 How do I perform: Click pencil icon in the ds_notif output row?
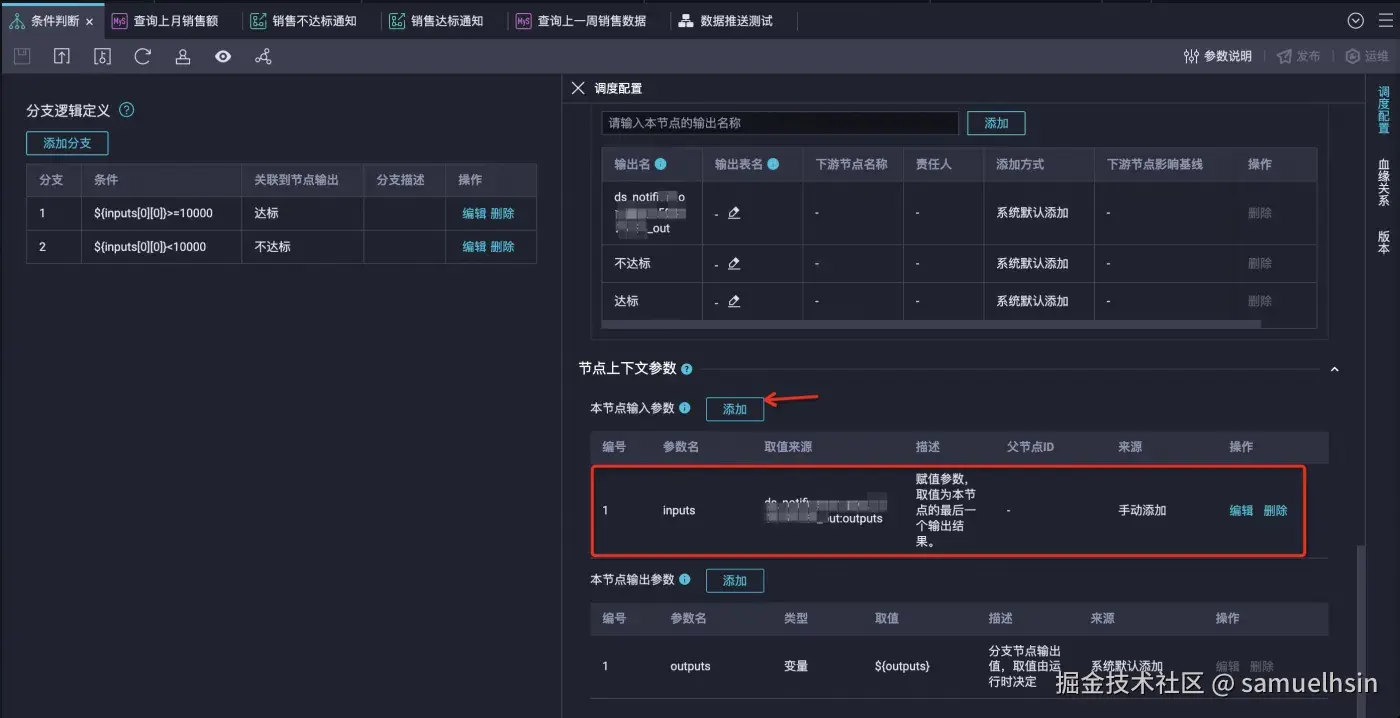click(x=734, y=213)
